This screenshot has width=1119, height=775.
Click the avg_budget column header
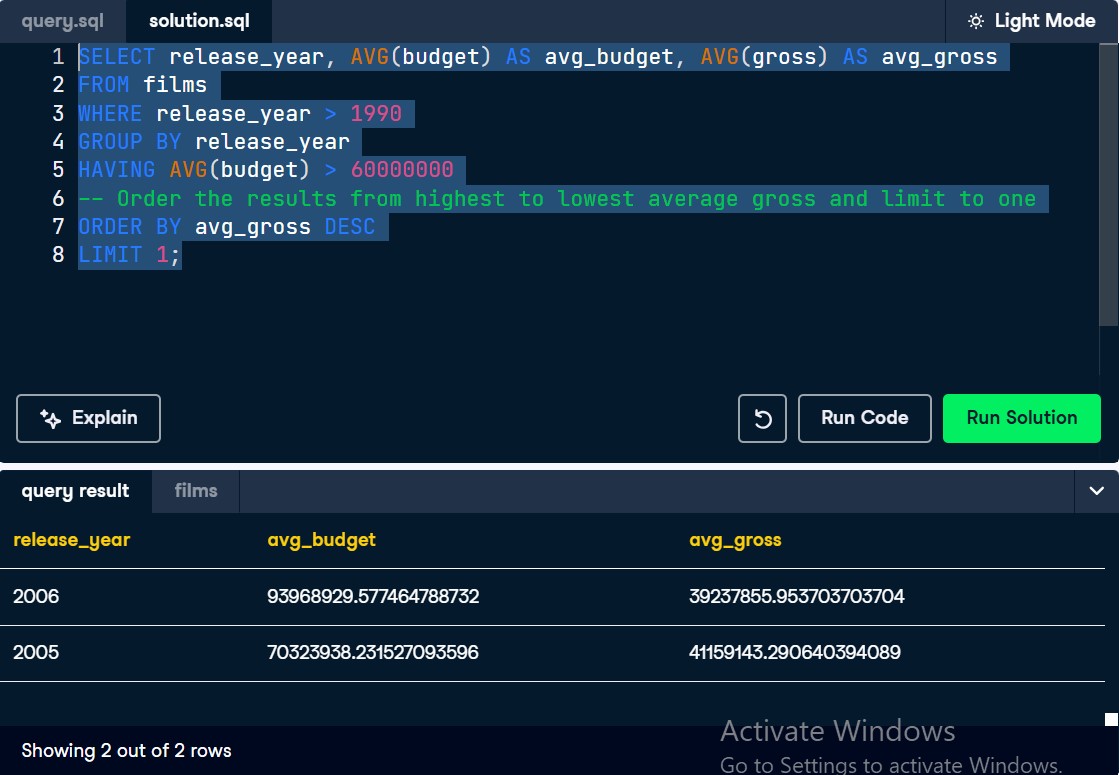(321, 540)
